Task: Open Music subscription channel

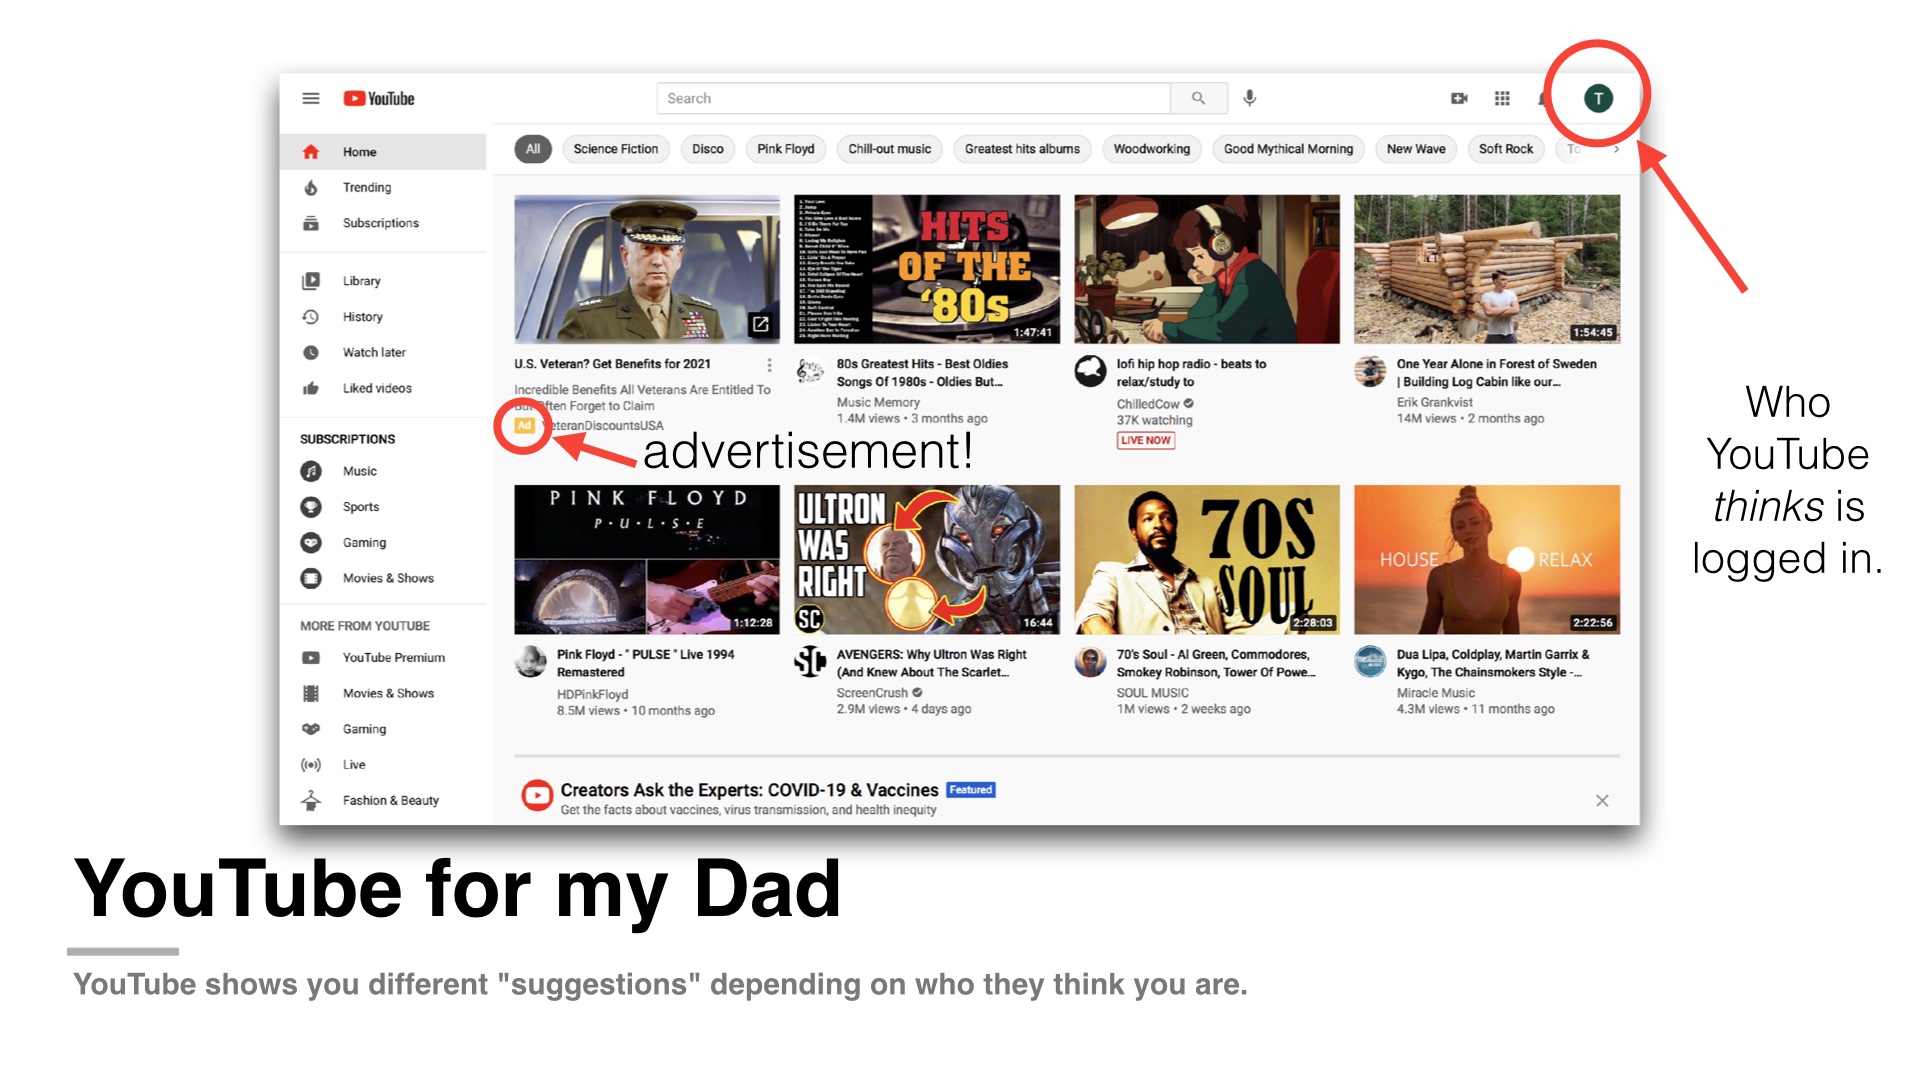Action: (x=384, y=471)
